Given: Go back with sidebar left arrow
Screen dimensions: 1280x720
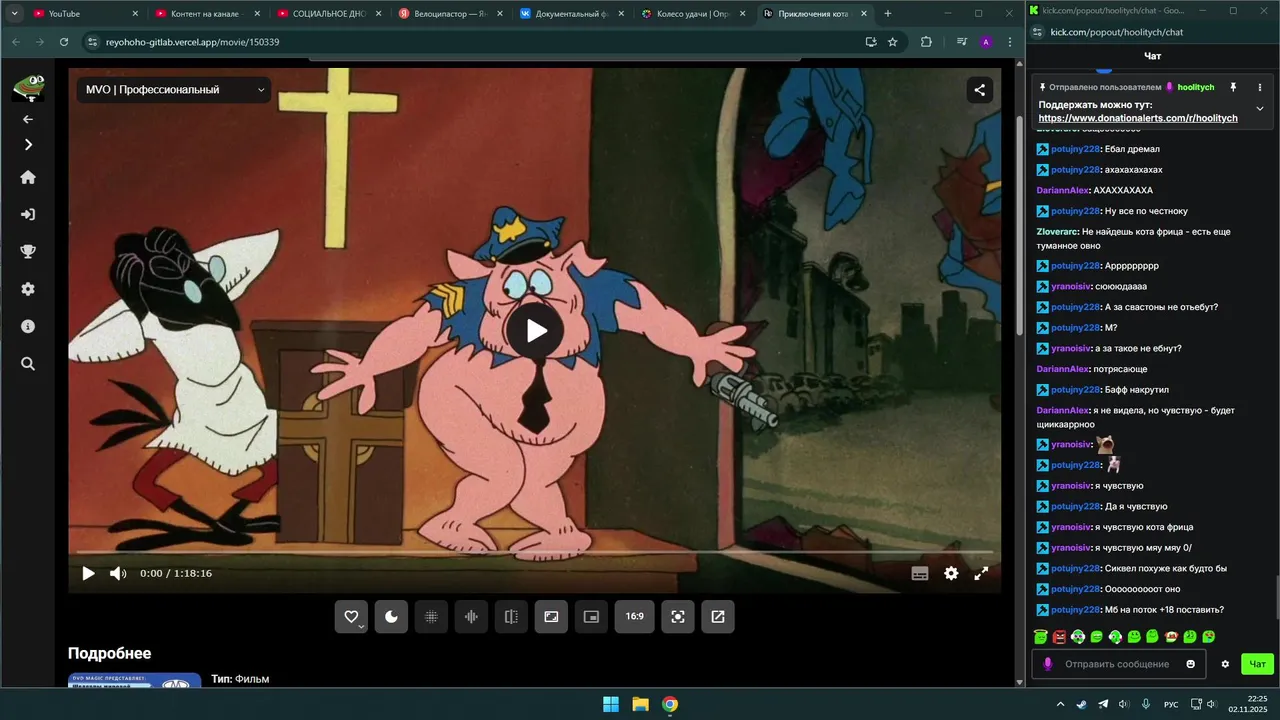Looking at the screenshot, I should (28, 119).
